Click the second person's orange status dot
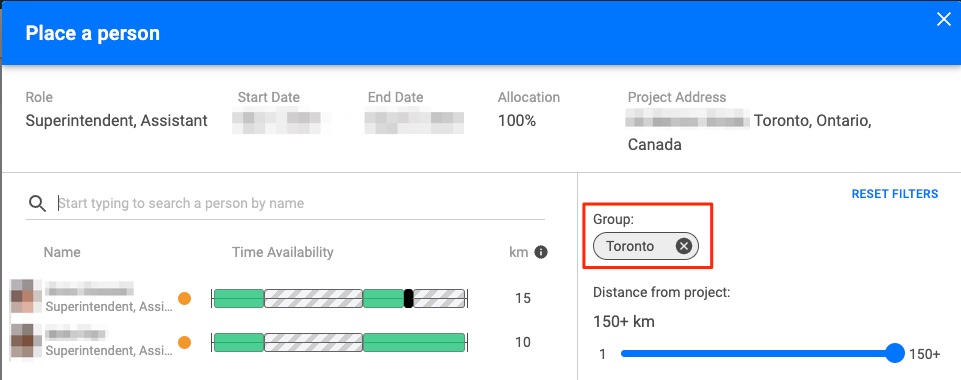 (x=184, y=343)
